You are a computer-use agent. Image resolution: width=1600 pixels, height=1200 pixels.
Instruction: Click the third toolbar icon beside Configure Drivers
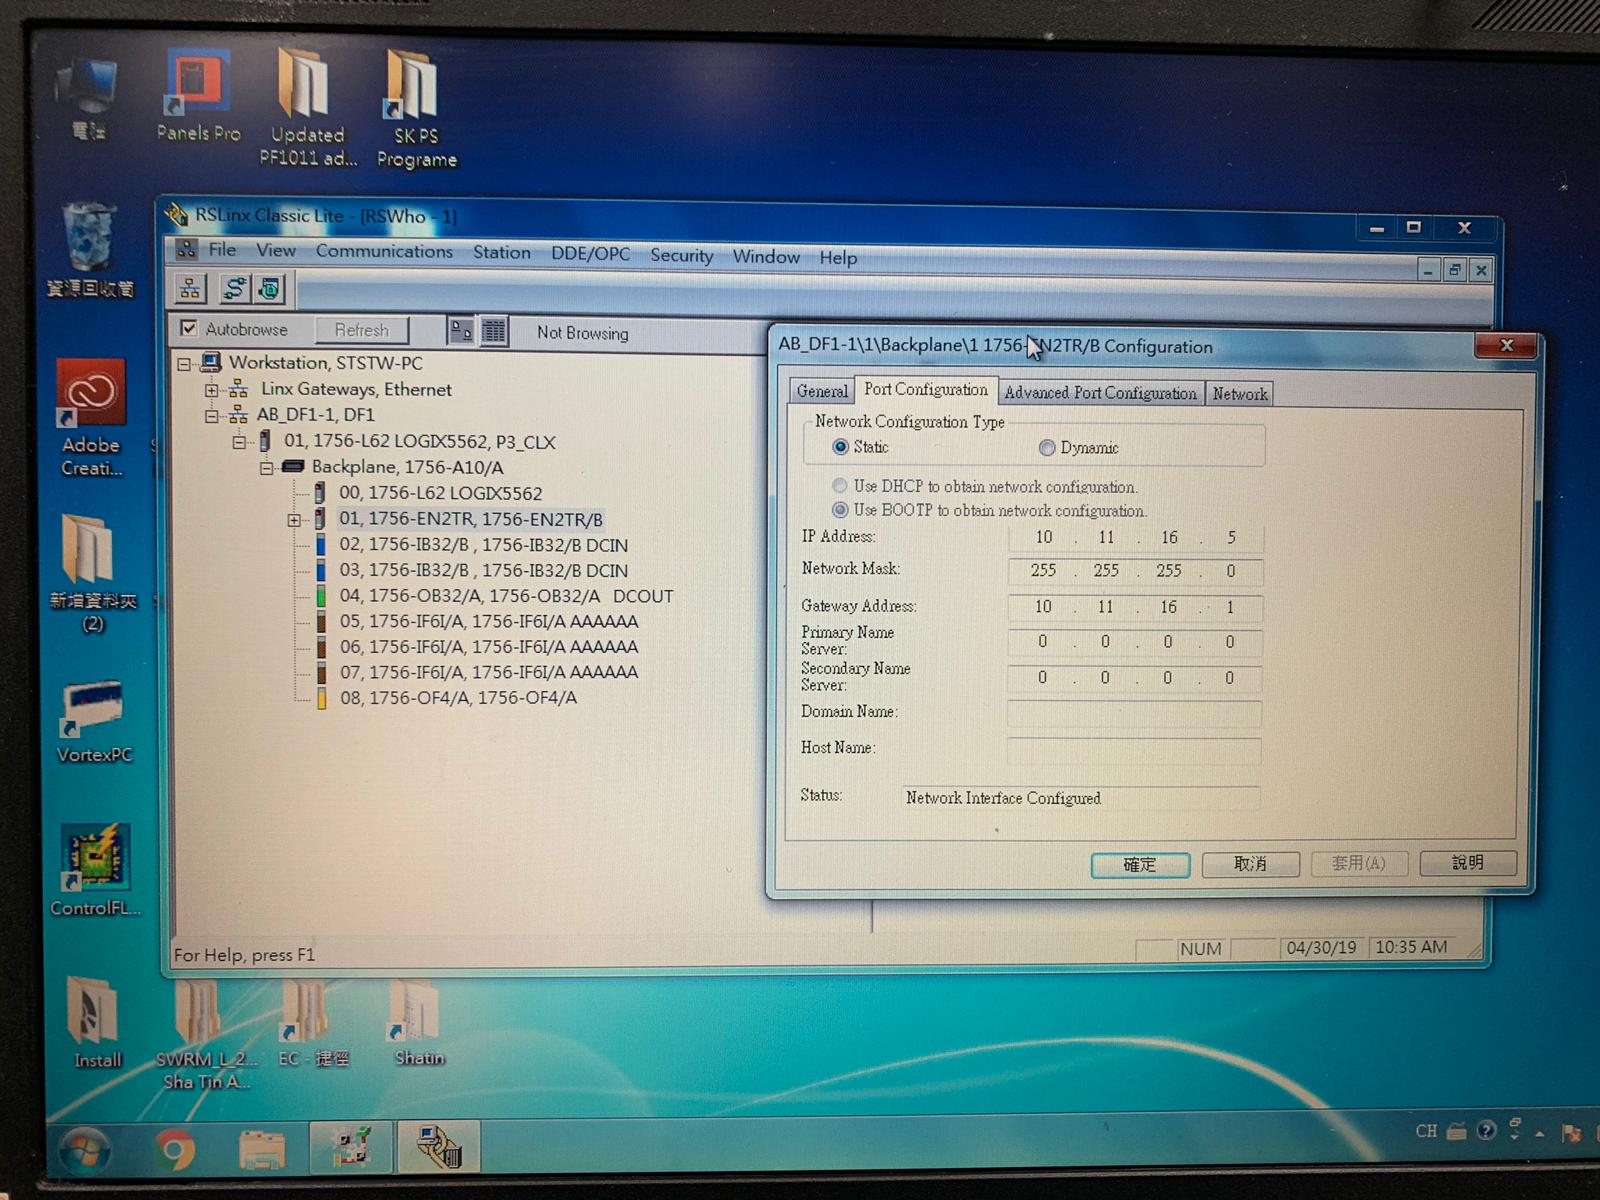(x=269, y=290)
